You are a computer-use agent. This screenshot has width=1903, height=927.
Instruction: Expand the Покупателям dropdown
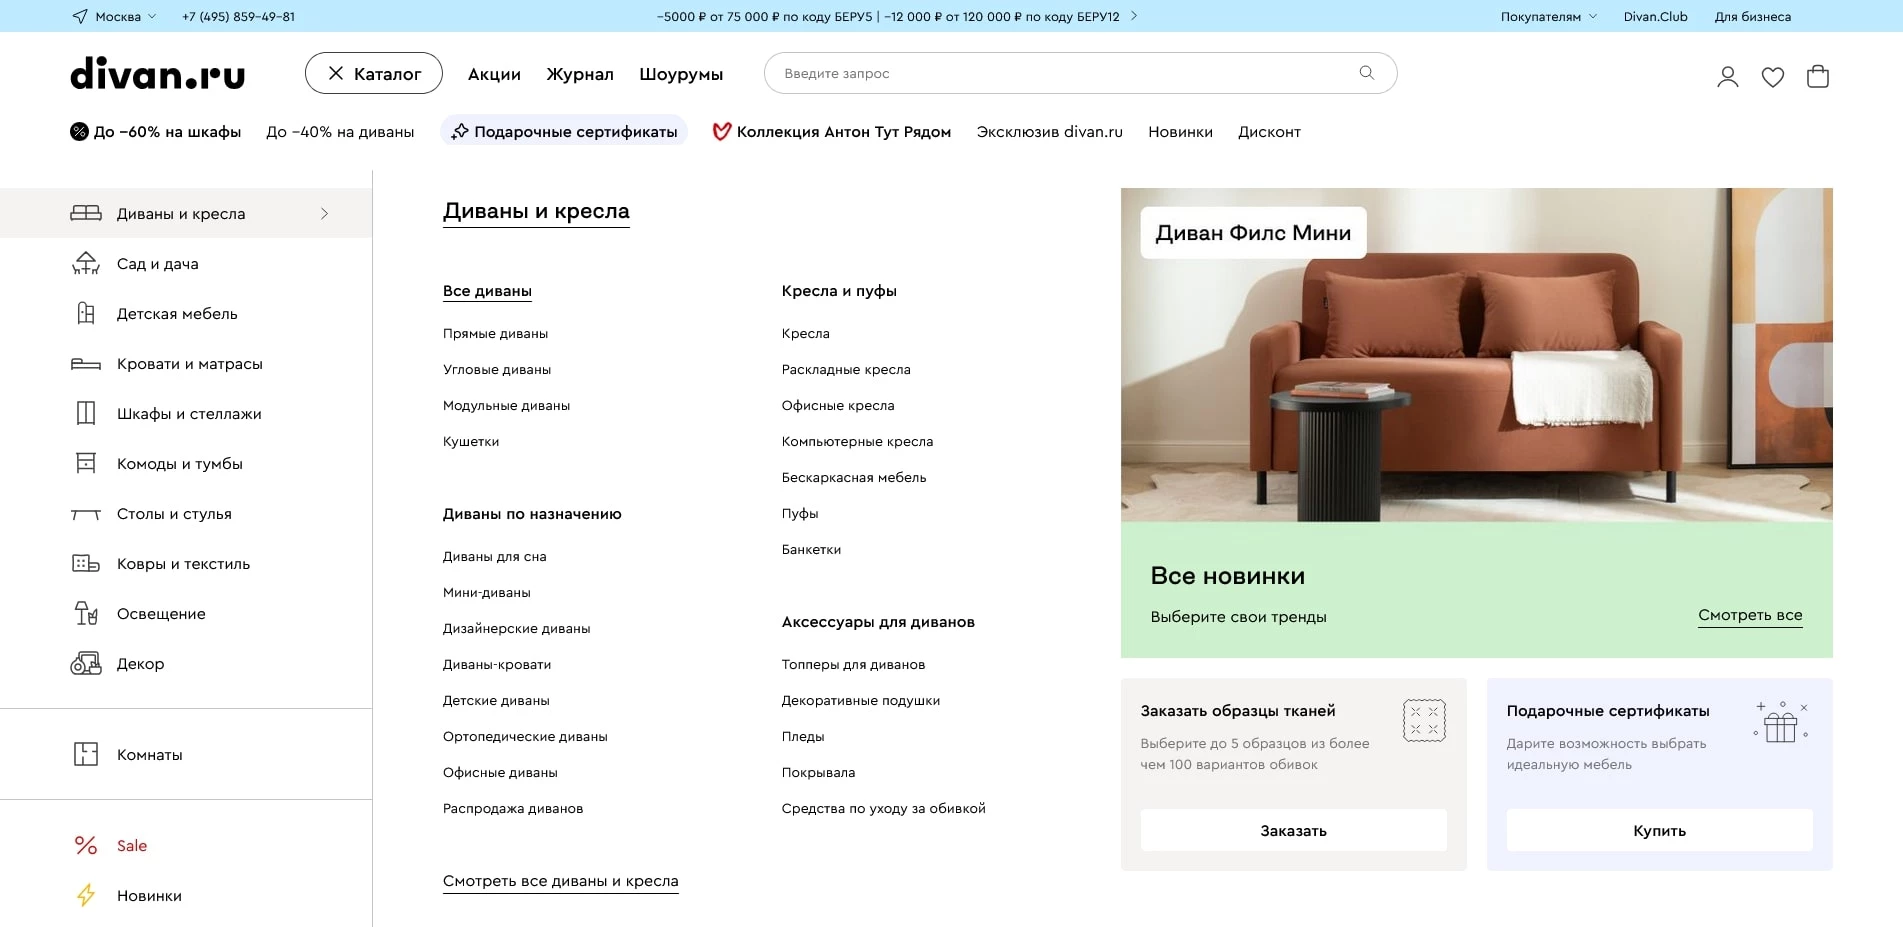[x=1546, y=16]
